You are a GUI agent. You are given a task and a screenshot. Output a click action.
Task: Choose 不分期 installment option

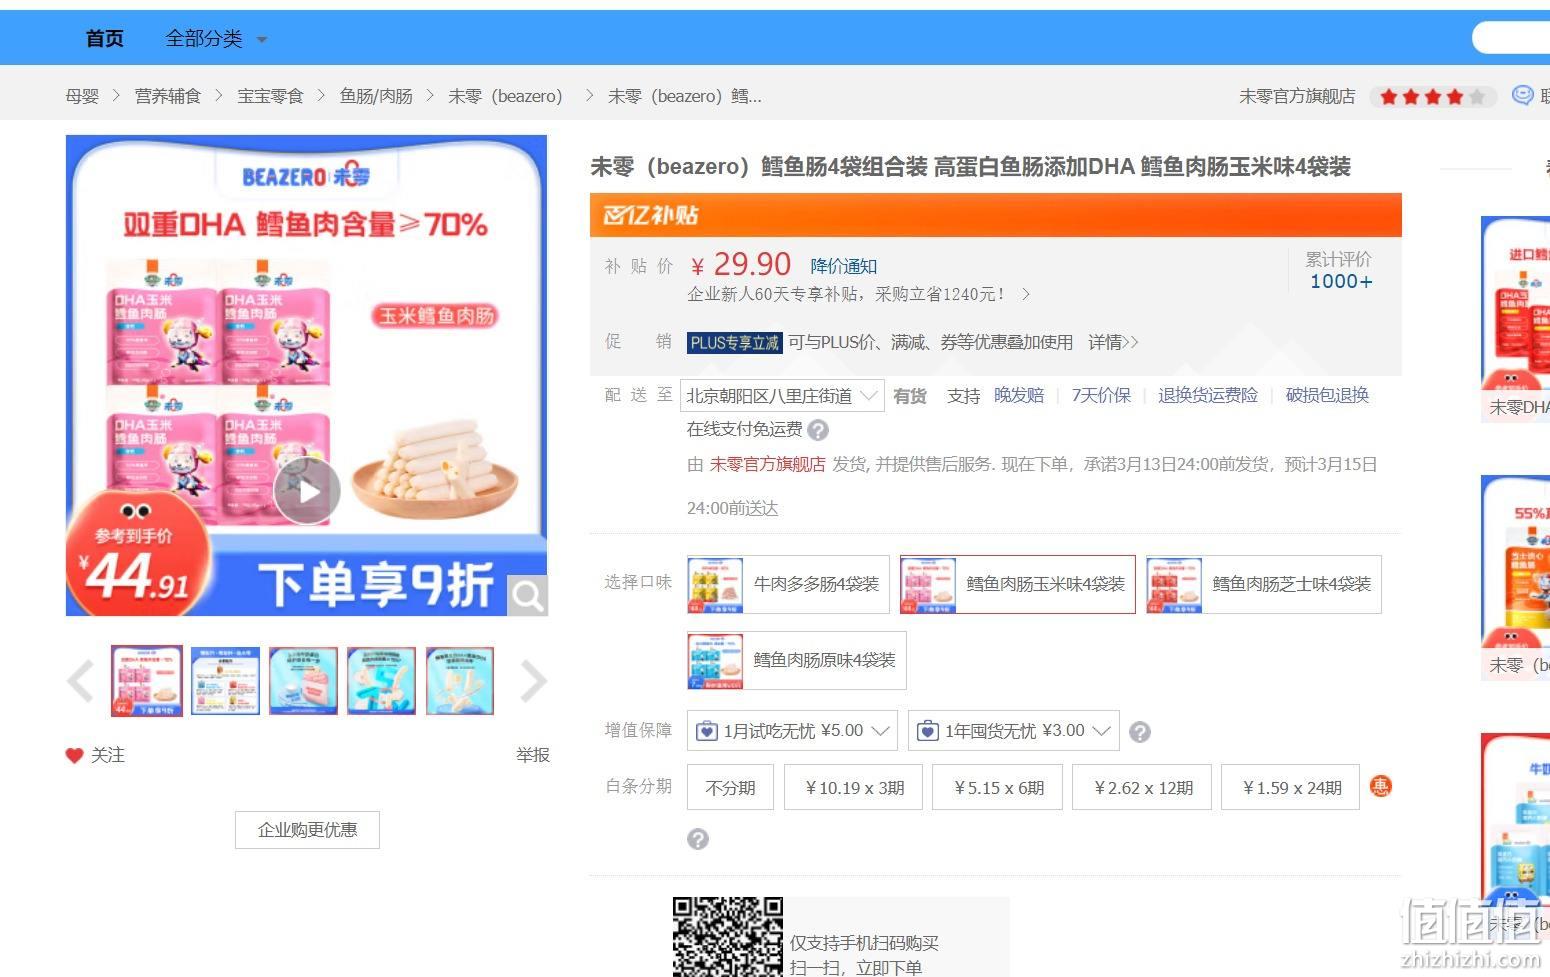pyautogui.click(x=730, y=788)
